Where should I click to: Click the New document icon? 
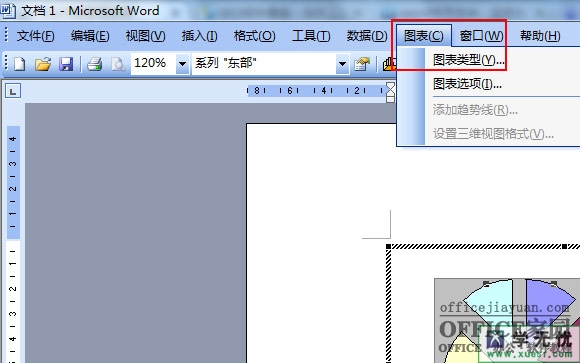[20, 64]
